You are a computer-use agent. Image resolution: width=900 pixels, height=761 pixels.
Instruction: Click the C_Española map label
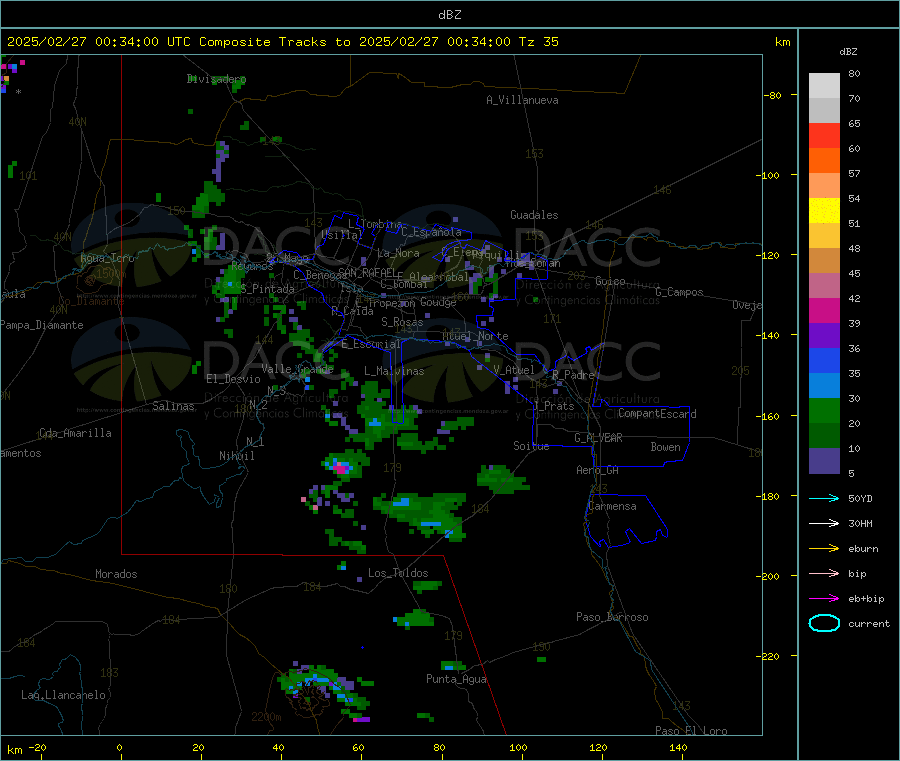(x=431, y=232)
